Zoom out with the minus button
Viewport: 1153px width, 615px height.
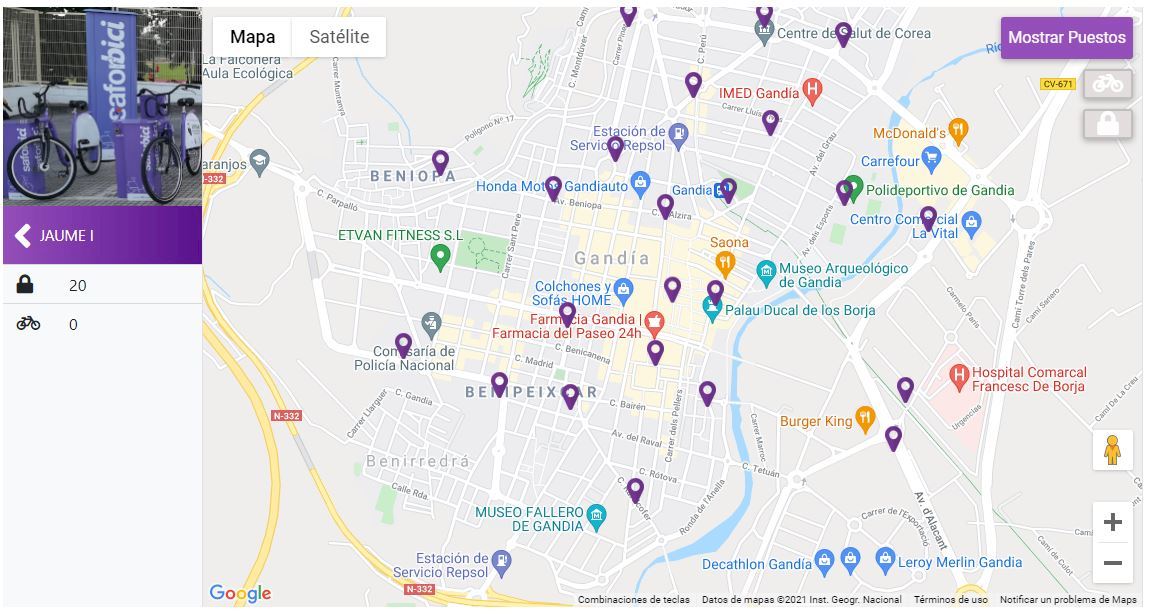tap(1113, 564)
